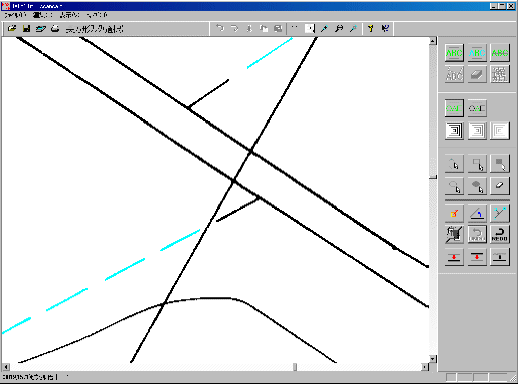The image size is (518, 384).
Task: Toggle the thickest line width button
Action: [454, 130]
